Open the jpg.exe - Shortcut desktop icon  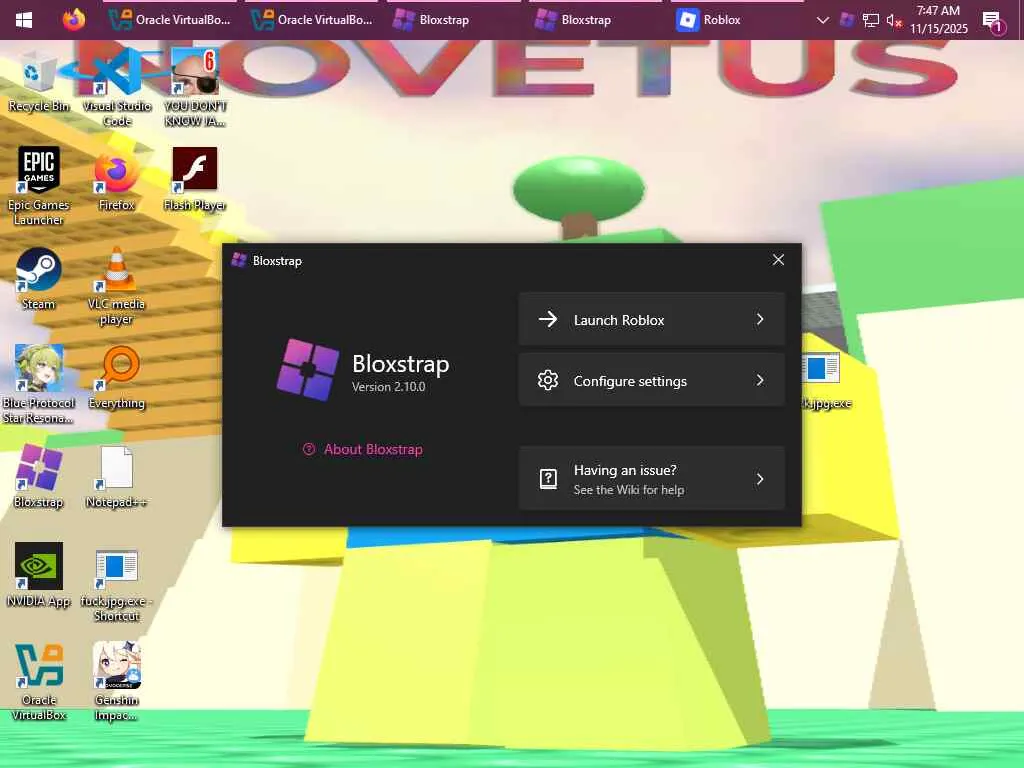coord(117,586)
